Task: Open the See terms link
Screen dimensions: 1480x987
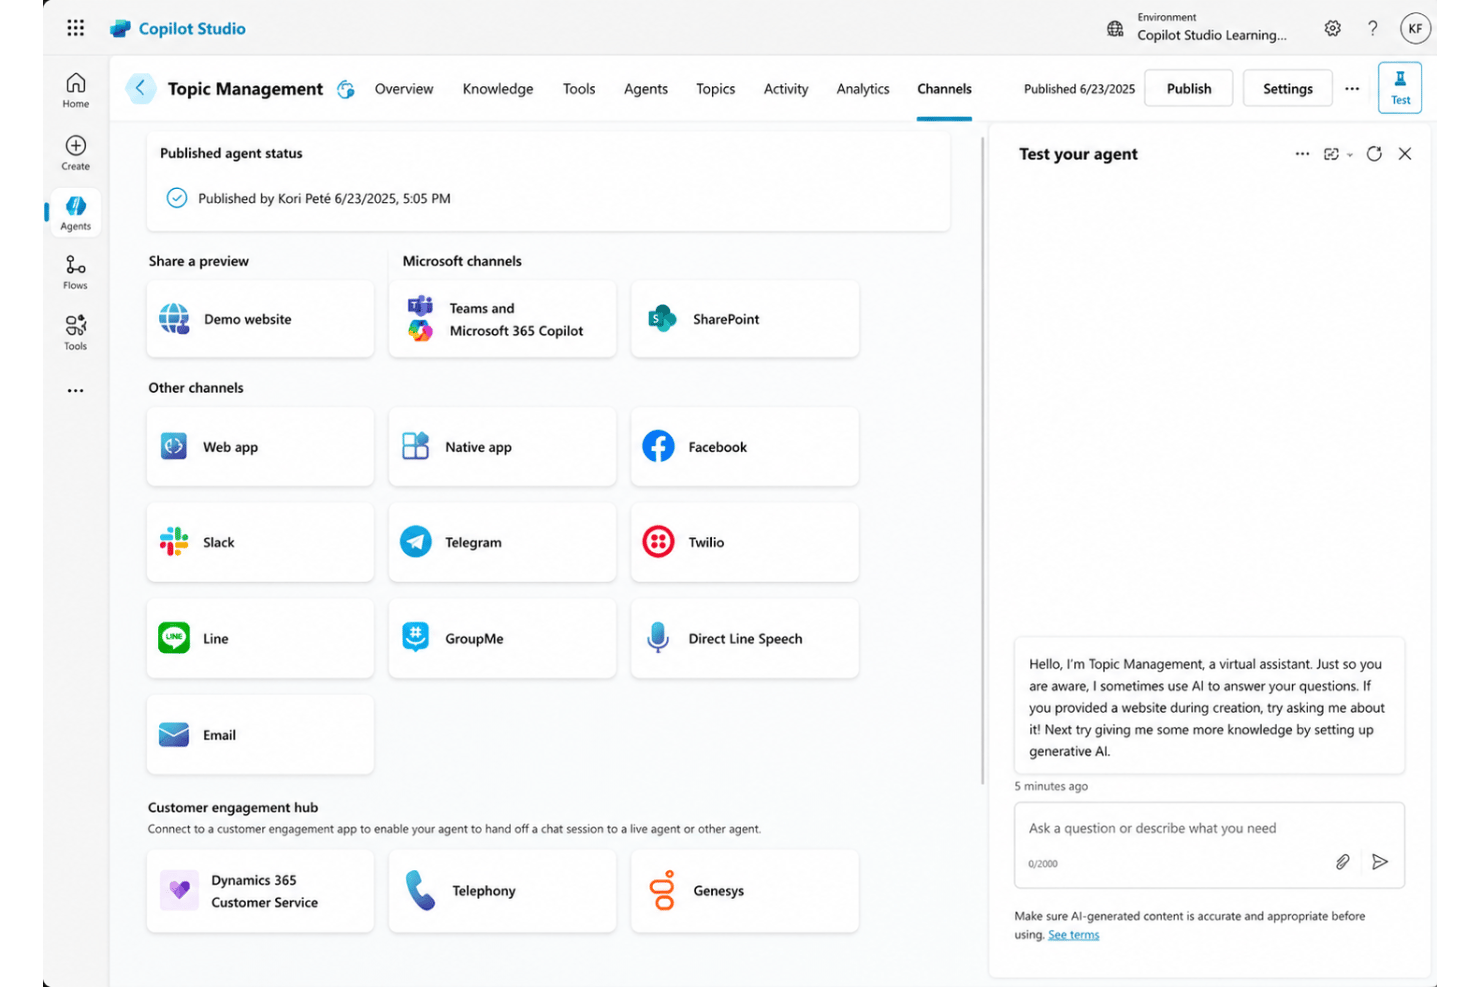Action: pos(1073,935)
